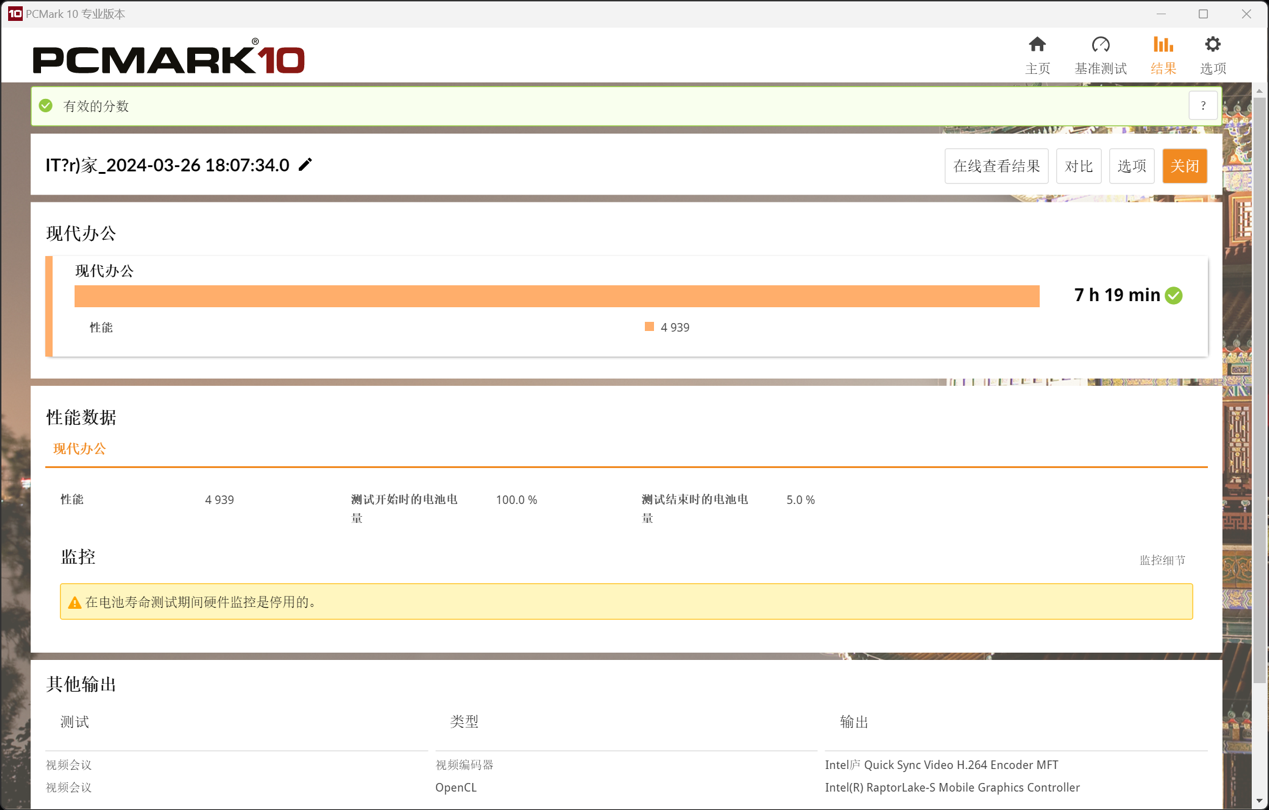Click the 类型 column header

pos(465,722)
